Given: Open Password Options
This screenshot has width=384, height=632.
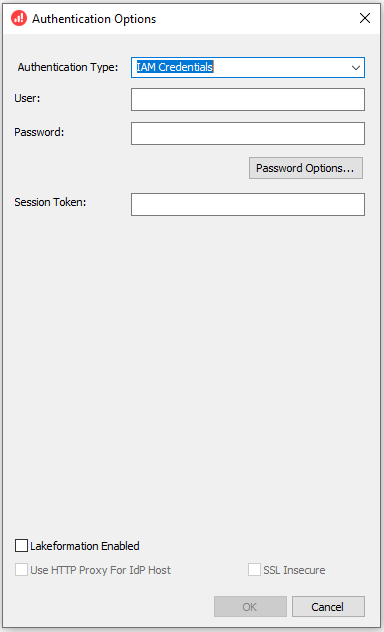Looking at the screenshot, I should click(x=306, y=168).
